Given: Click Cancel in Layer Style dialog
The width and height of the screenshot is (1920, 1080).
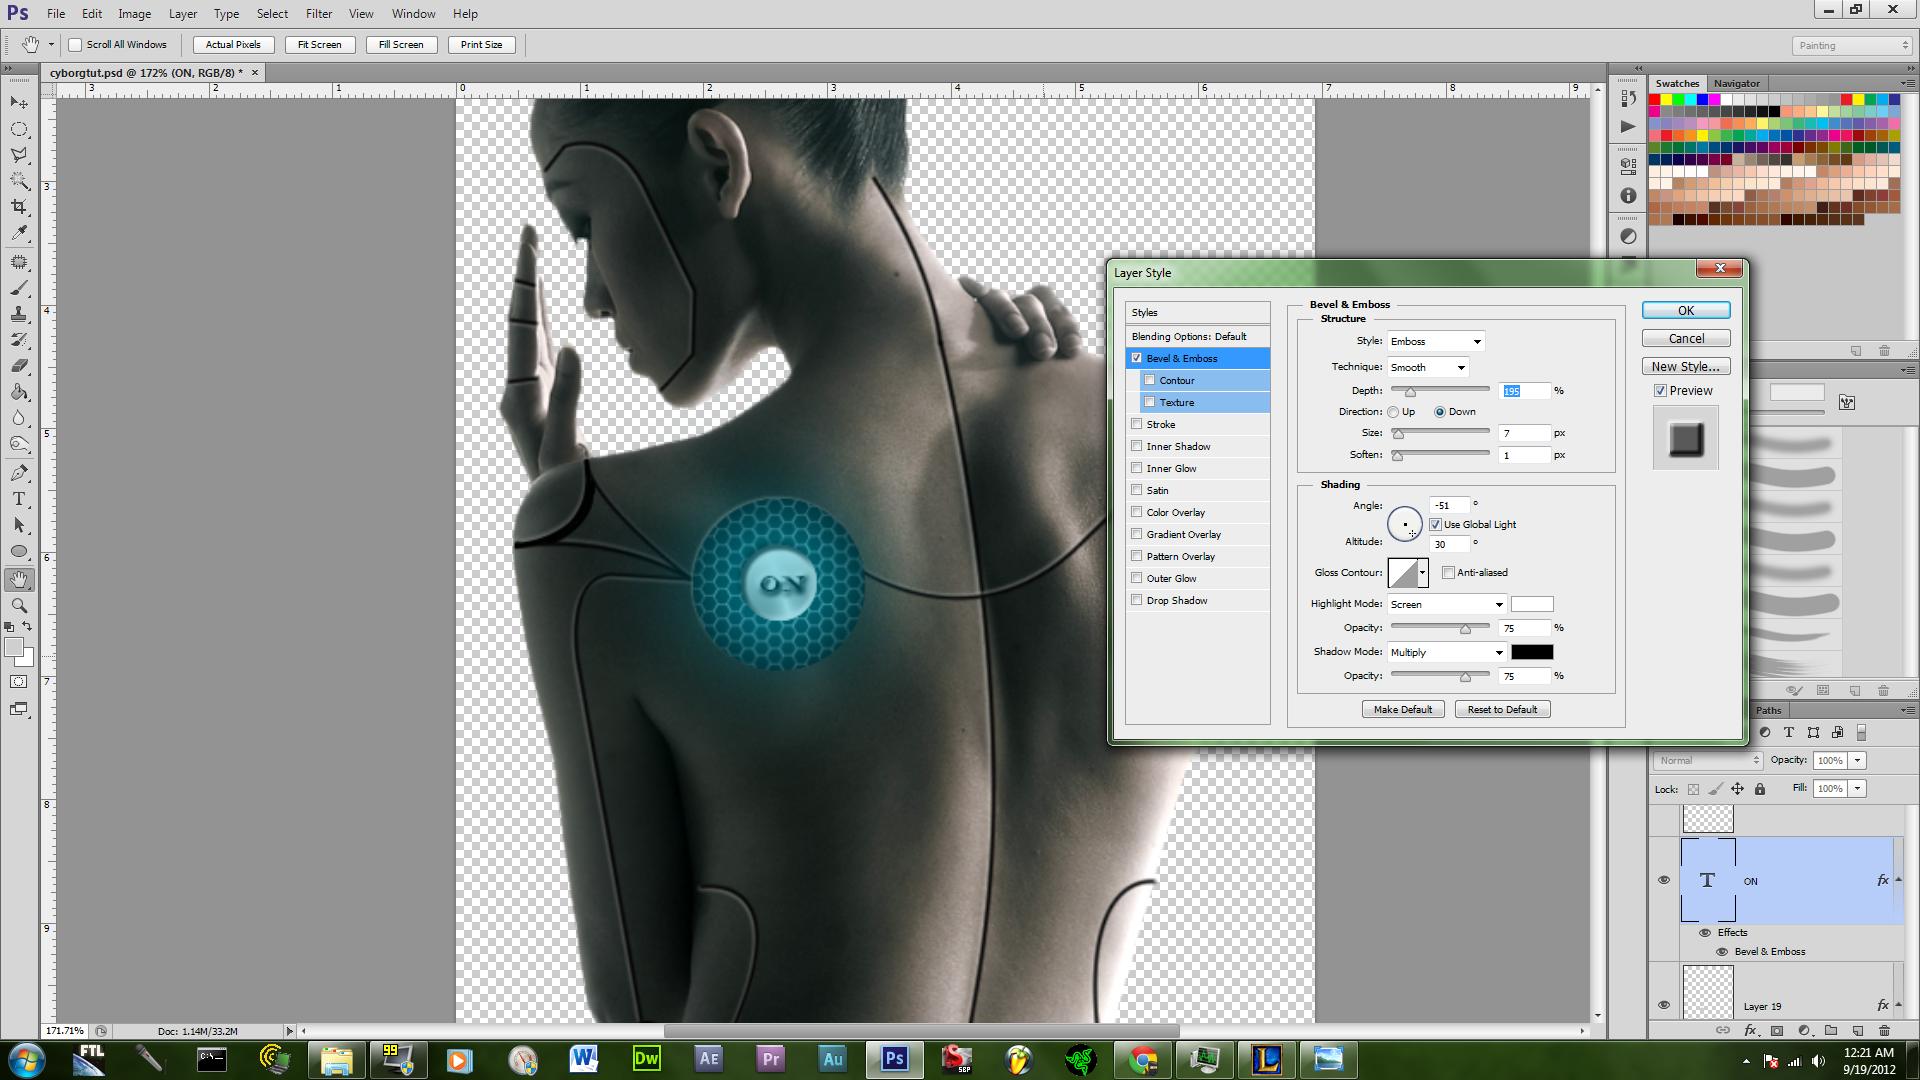Looking at the screenshot, I should (x=1686, y=339).
